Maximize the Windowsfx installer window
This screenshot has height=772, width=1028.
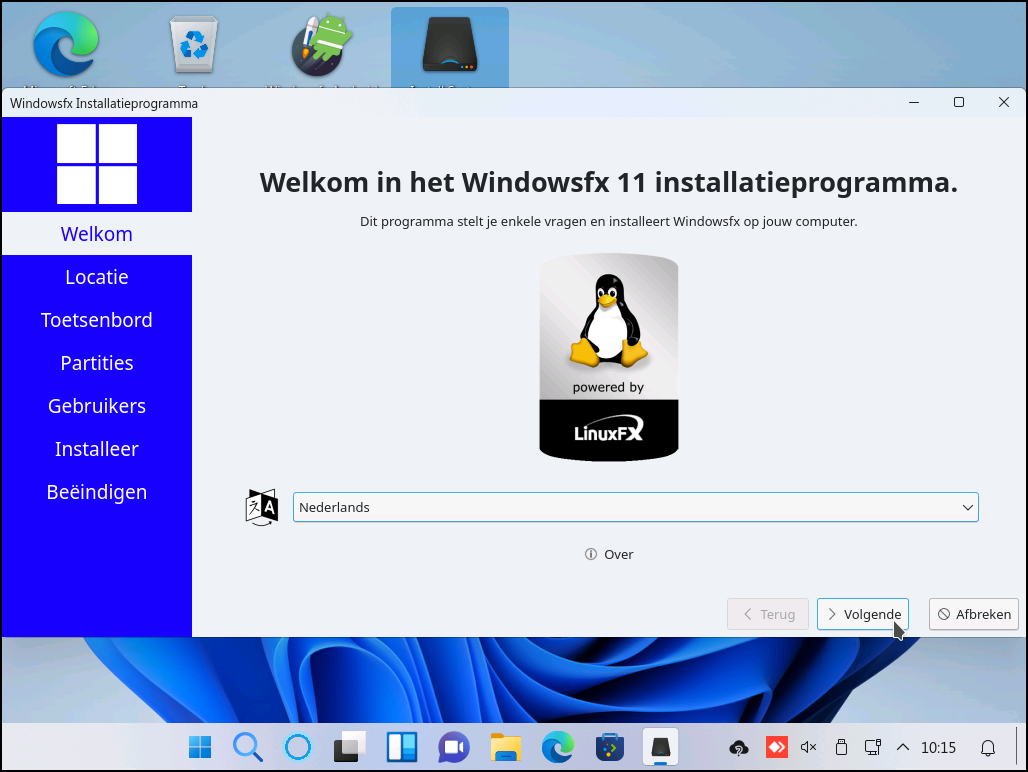pyautogui.click(x=959, y=102)
